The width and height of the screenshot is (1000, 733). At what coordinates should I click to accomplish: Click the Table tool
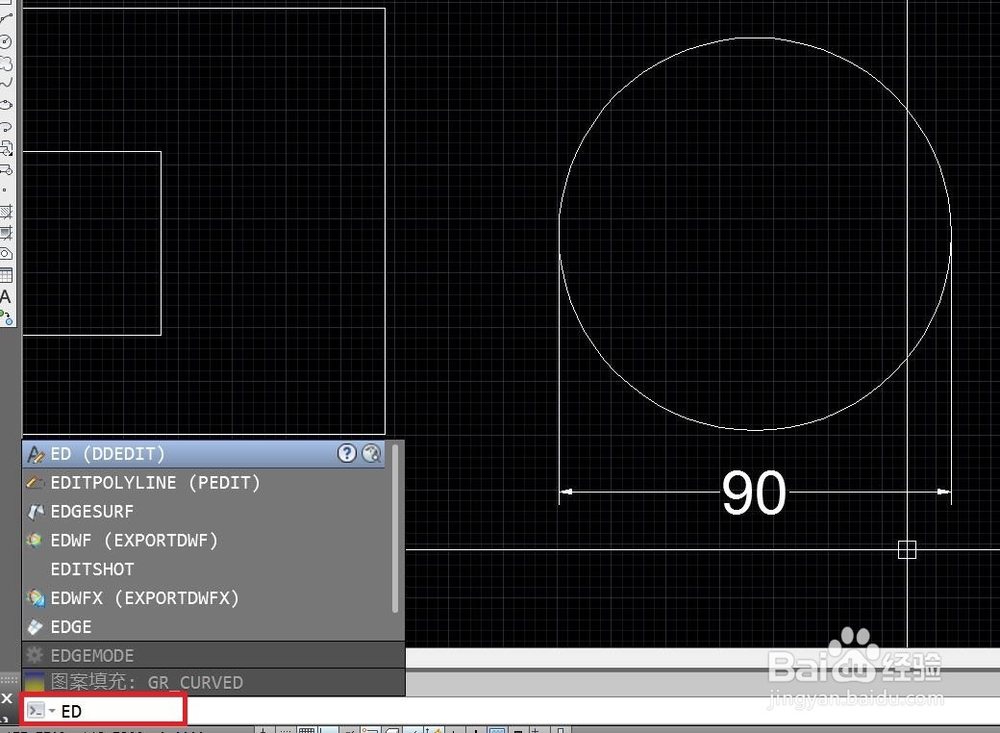[x=6, y=276]
